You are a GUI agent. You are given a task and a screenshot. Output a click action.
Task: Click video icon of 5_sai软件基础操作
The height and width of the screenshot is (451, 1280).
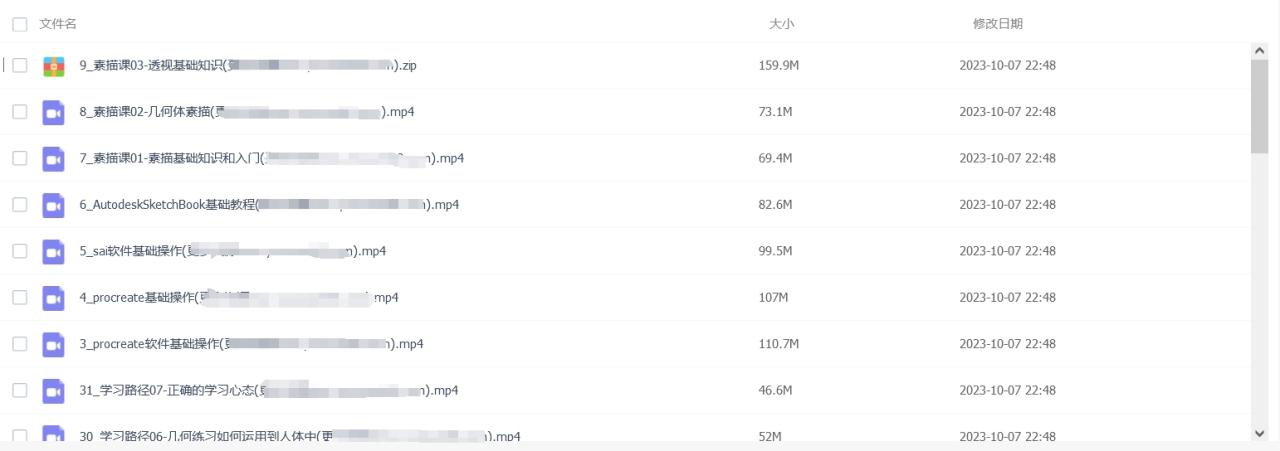point(53,251)
